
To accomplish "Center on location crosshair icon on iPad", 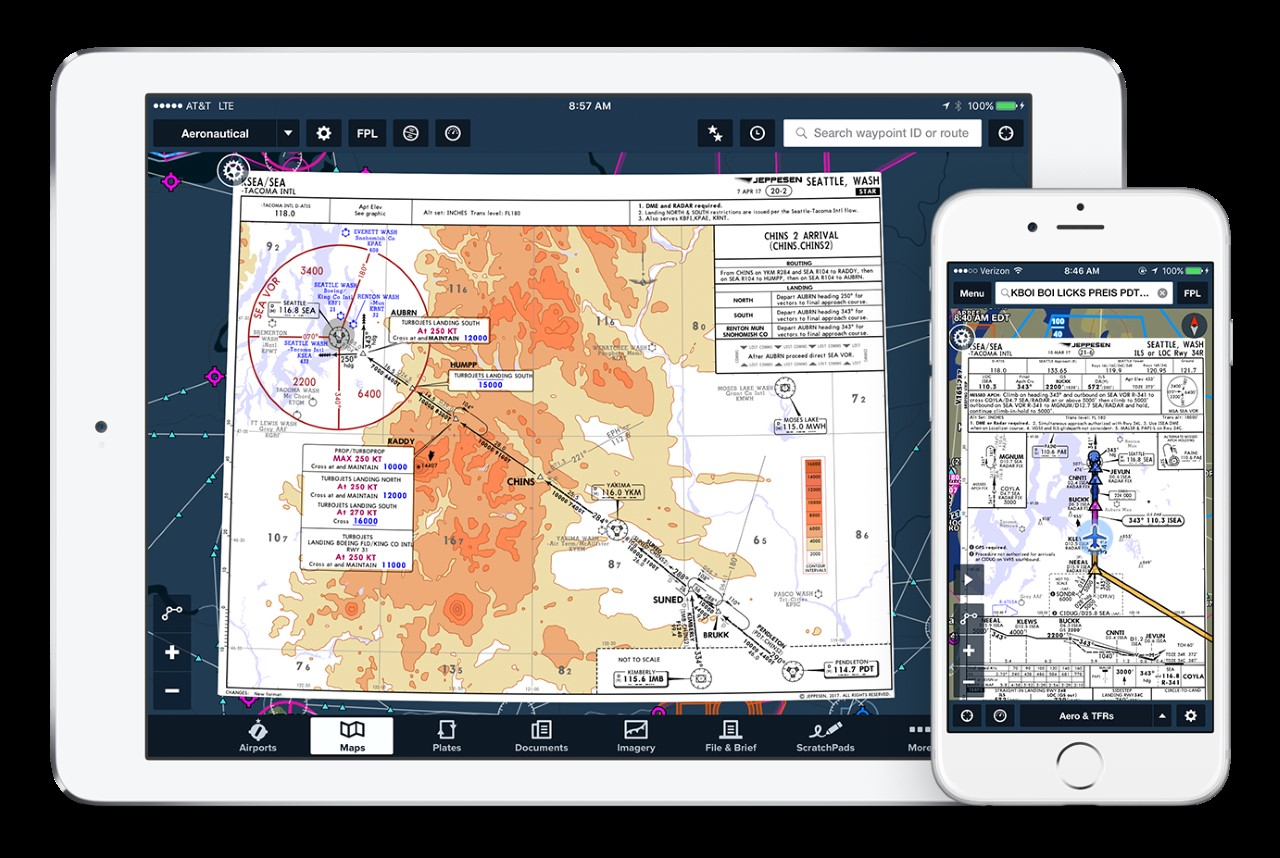I will coord(1006,133).
